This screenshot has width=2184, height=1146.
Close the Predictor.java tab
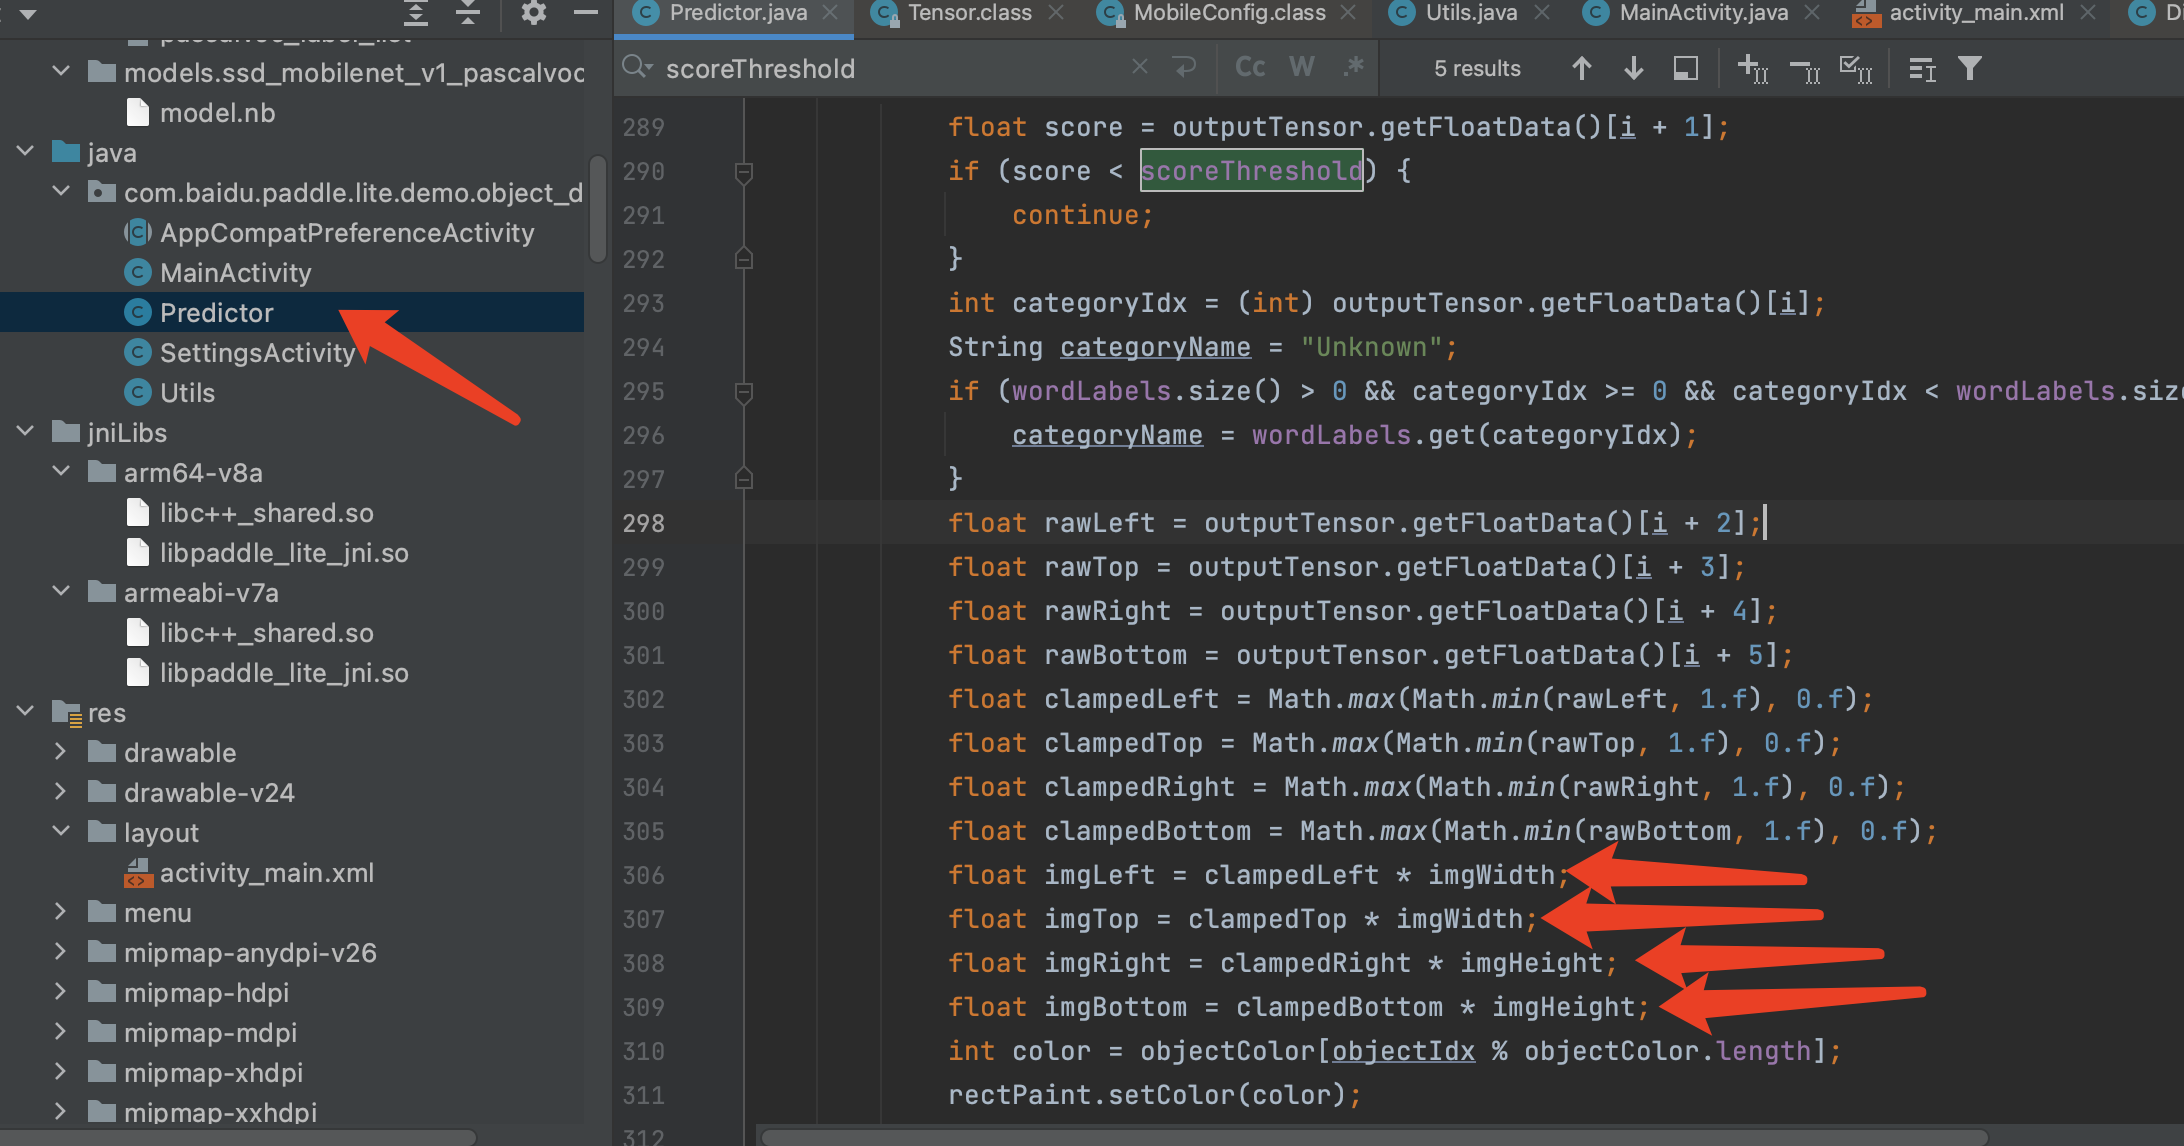[x=830, y=13]
